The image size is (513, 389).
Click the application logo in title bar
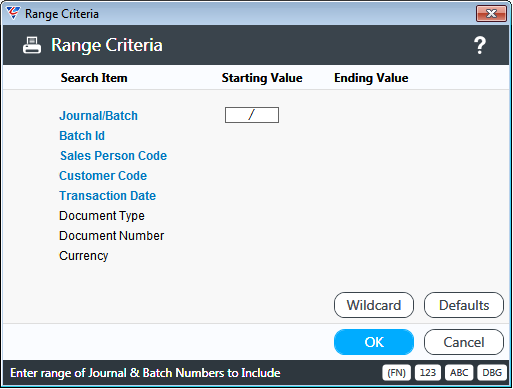[x=13, y=13]
